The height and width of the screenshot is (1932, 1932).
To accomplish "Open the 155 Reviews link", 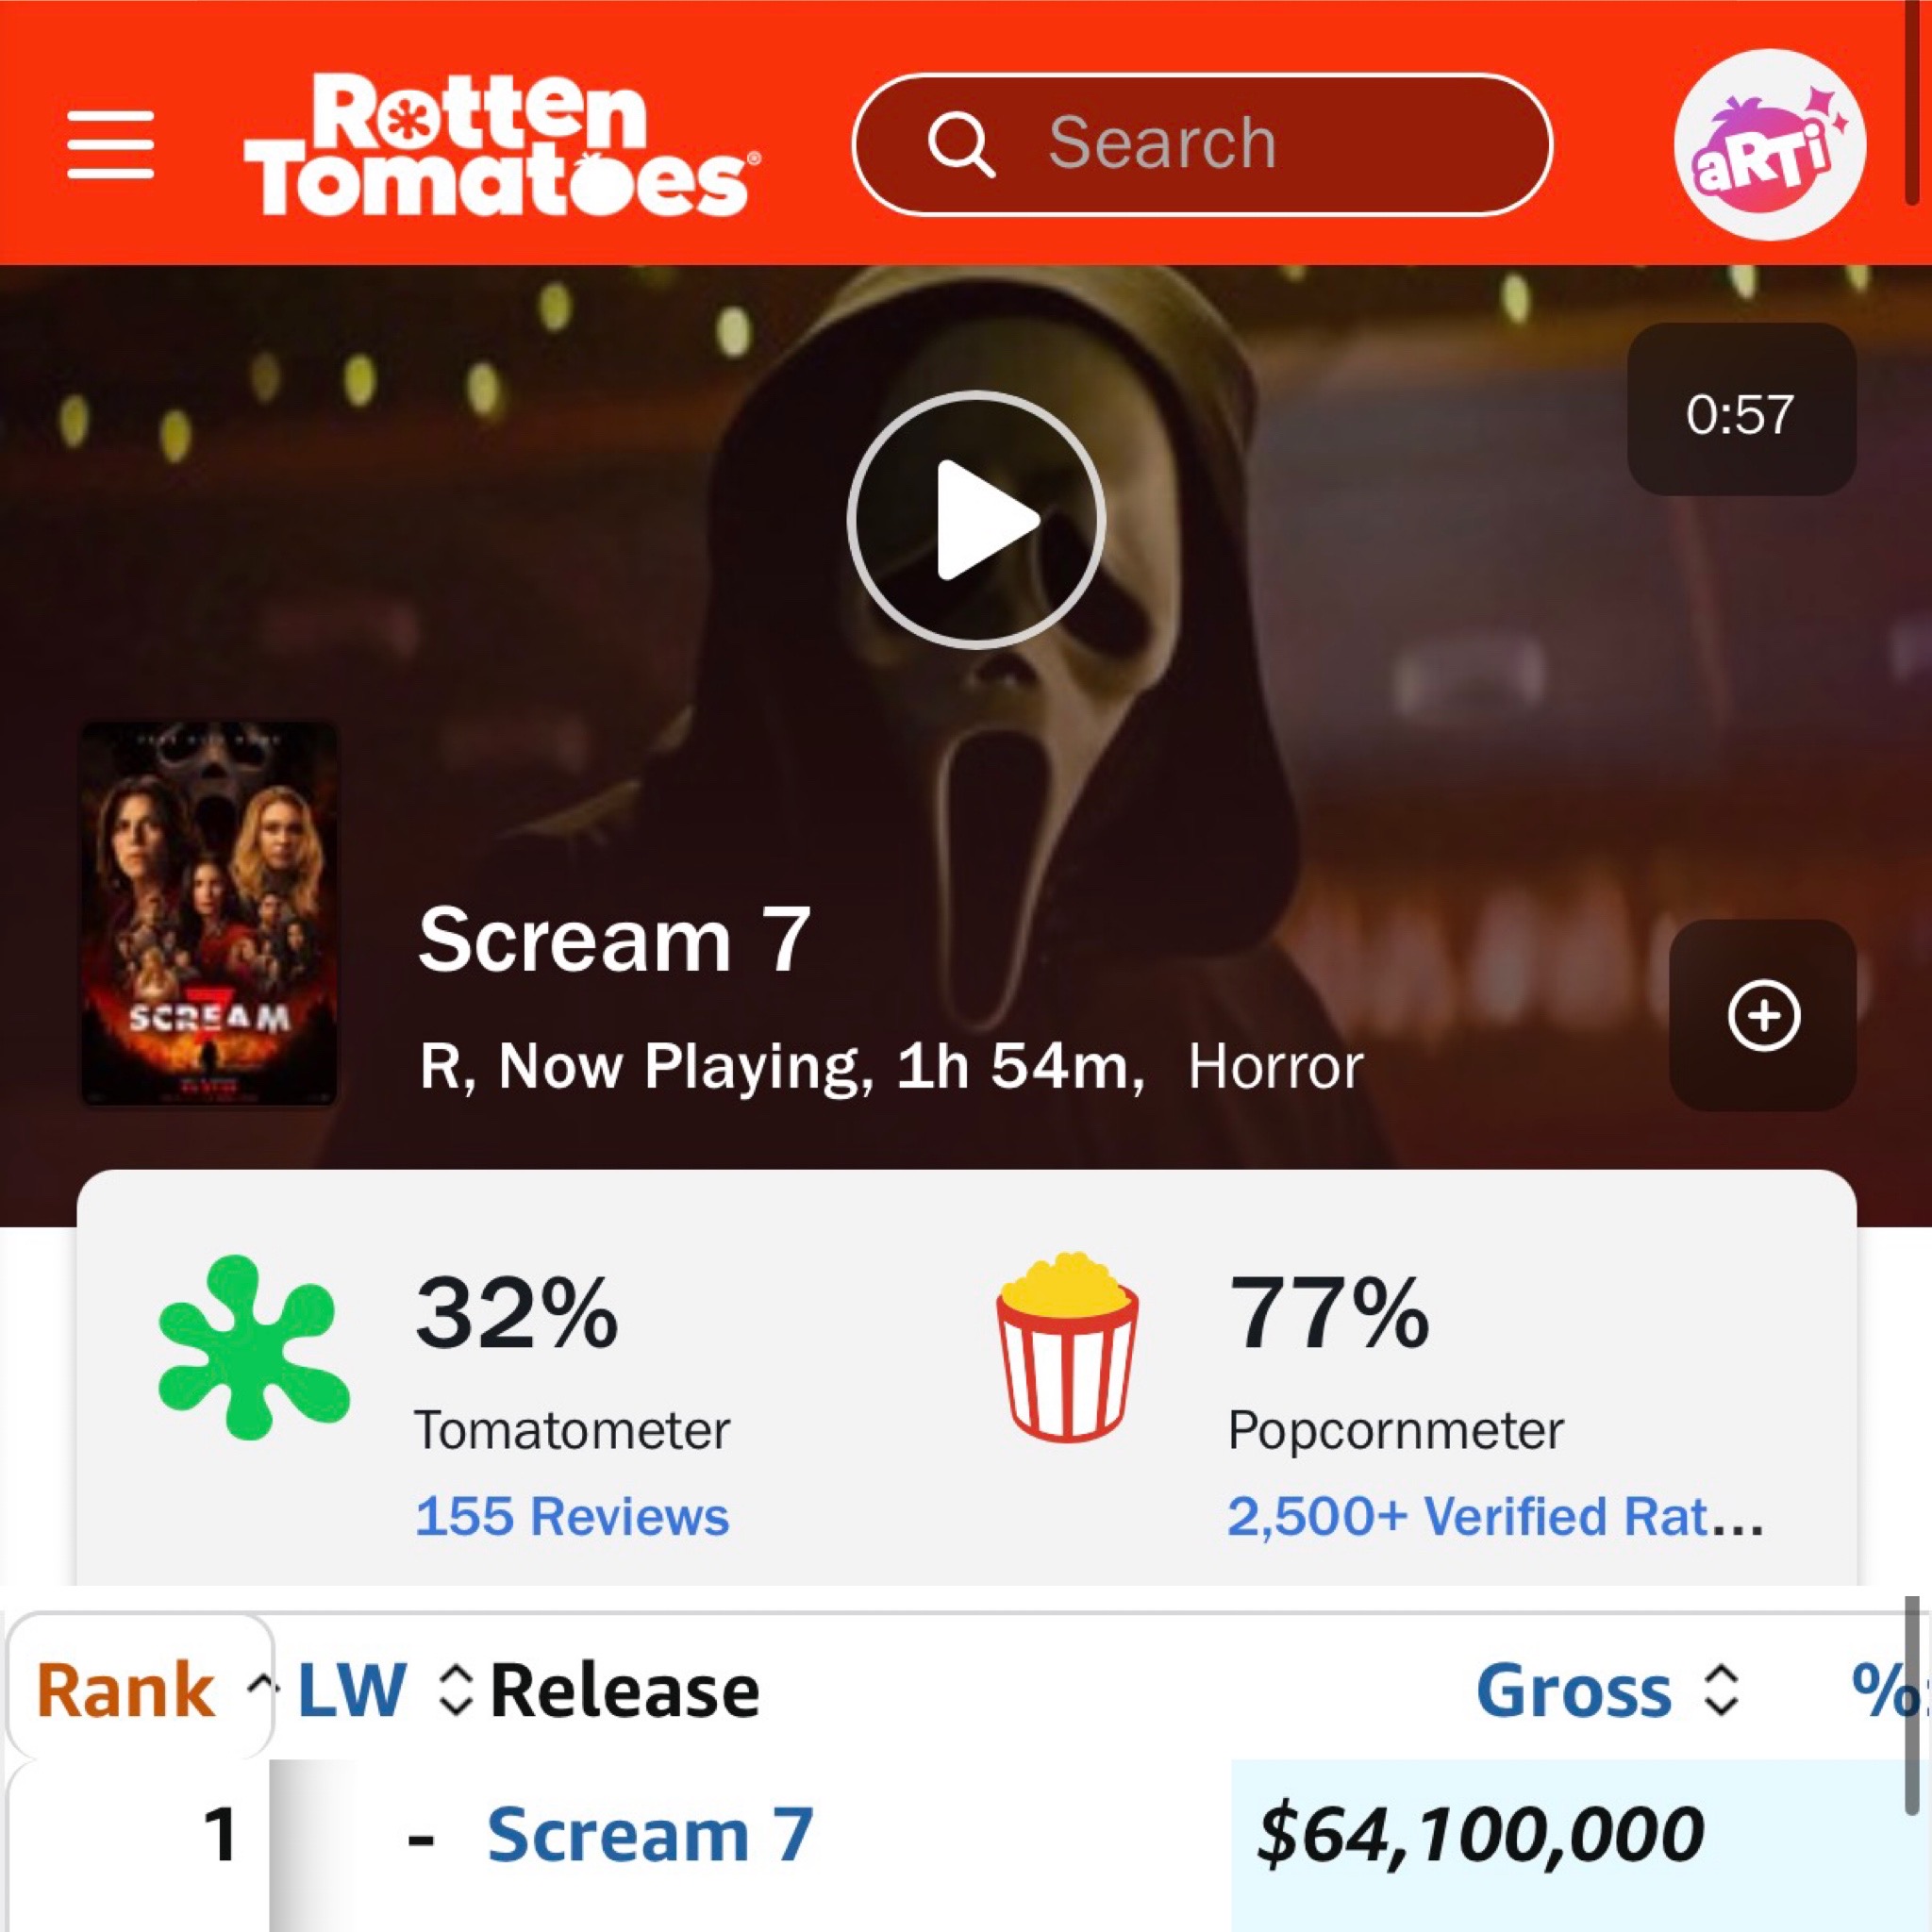I will point(572,1515).
